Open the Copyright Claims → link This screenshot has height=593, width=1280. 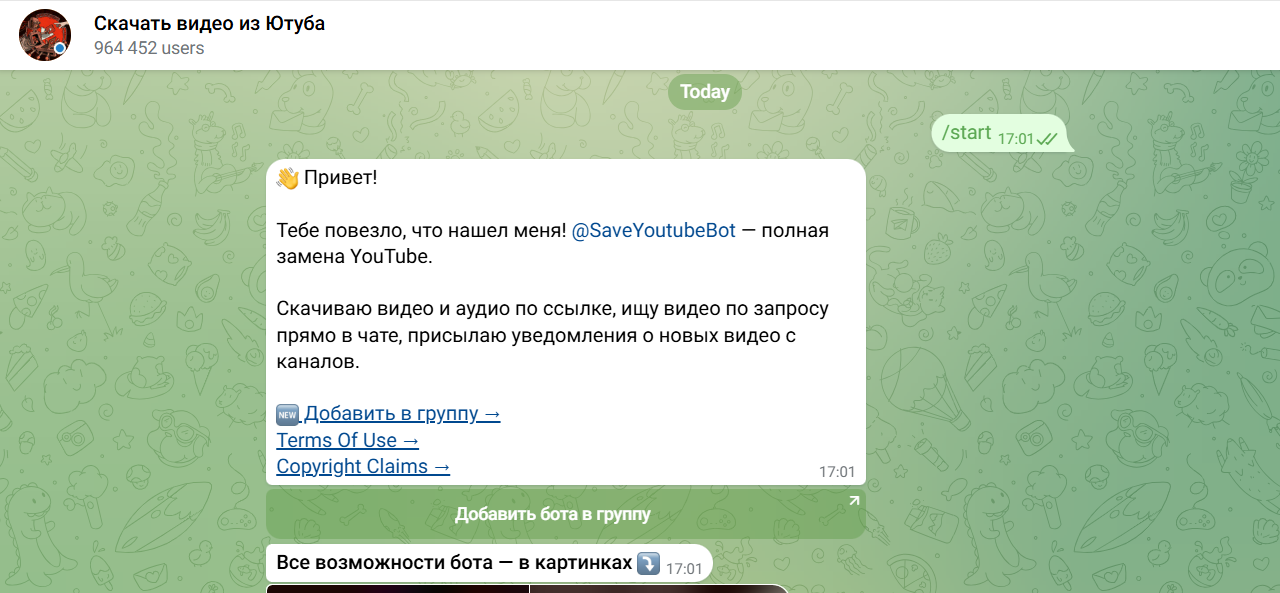click(x=363, y=466)
